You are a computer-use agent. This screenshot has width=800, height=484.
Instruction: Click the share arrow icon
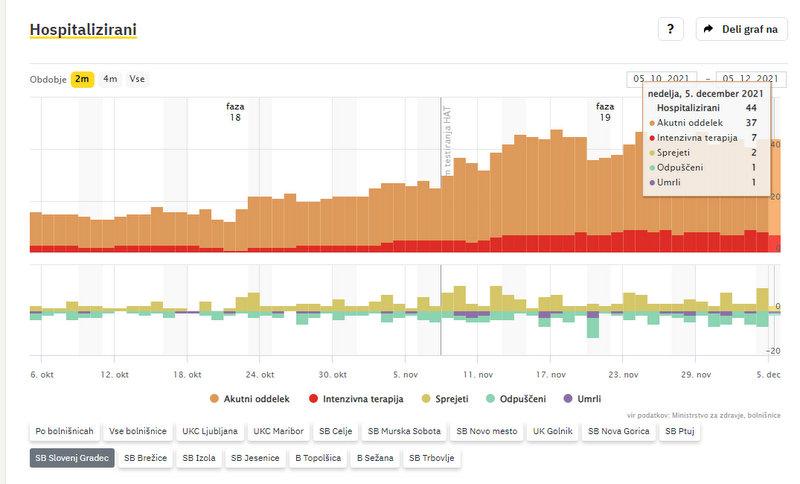click(x=708, y=29)
